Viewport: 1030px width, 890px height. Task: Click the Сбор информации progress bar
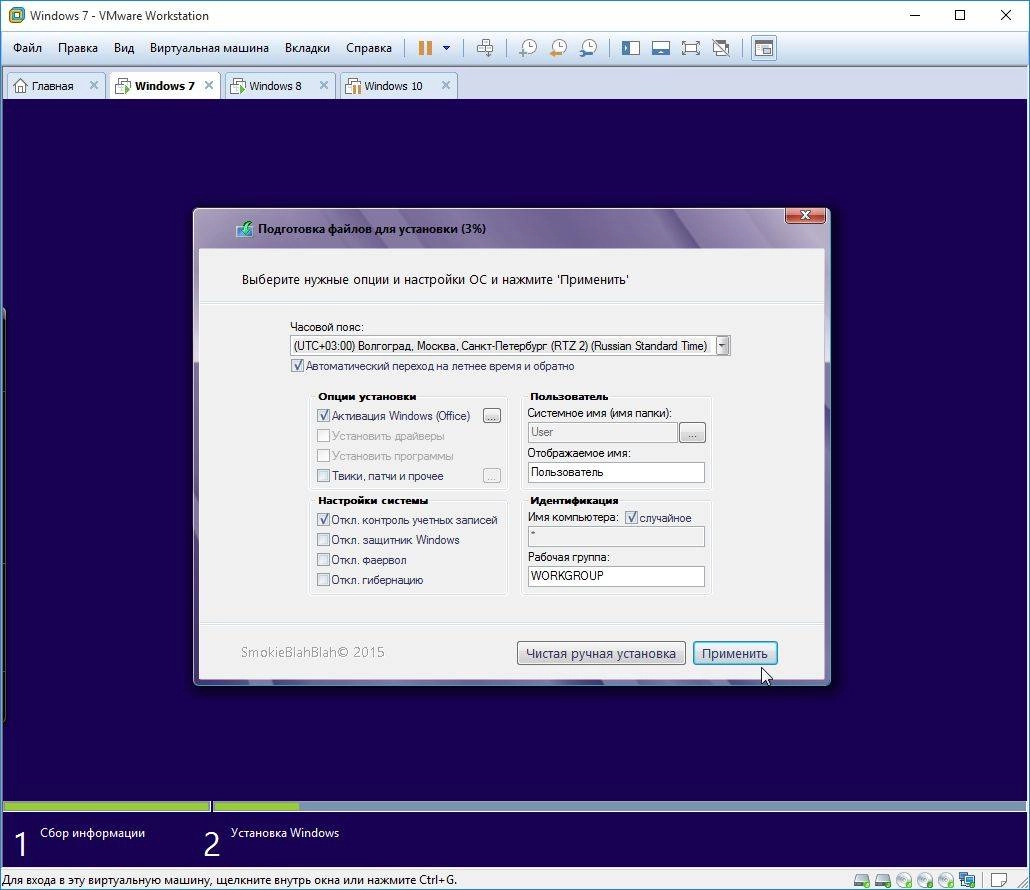tap(106, 806)
